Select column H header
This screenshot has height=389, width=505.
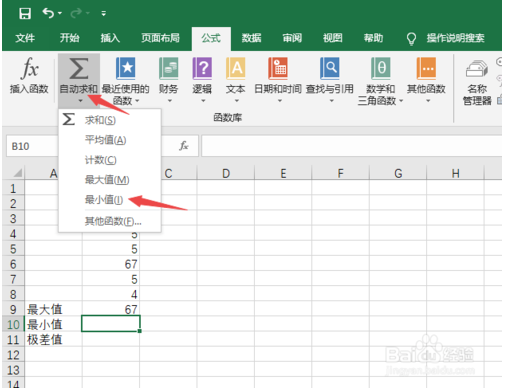point(455,173)
